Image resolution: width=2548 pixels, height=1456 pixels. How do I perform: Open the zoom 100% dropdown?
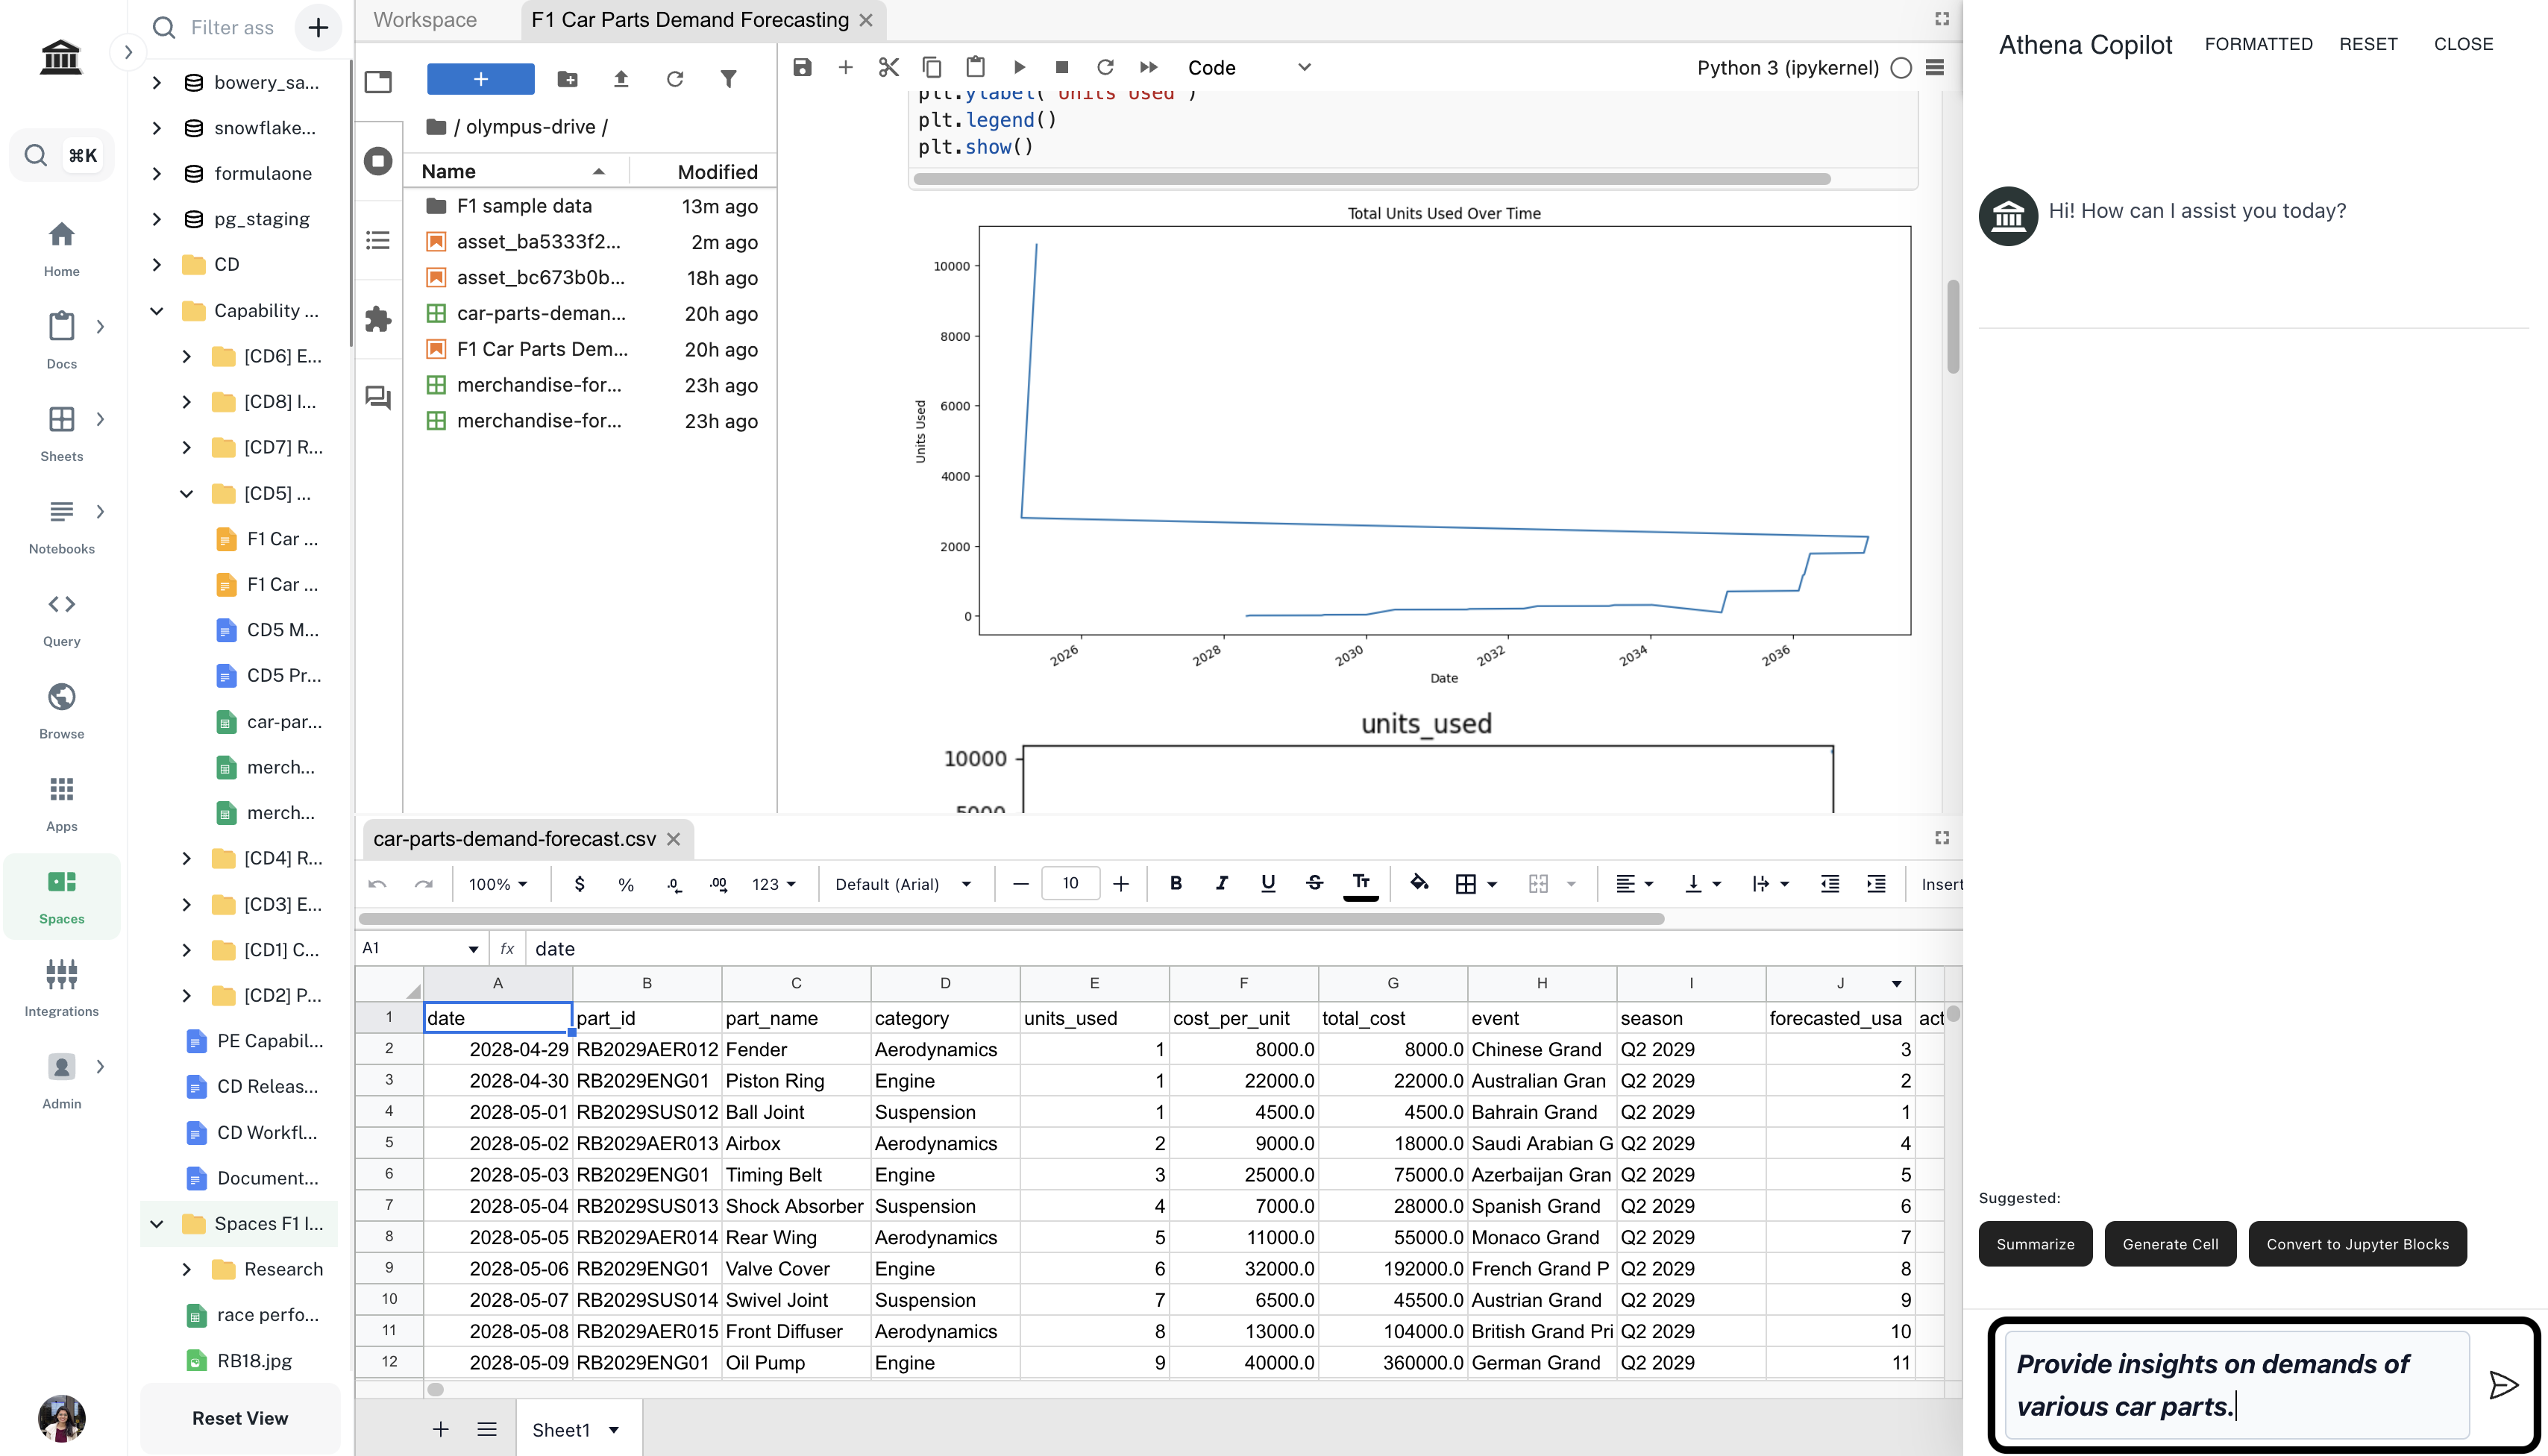pyautogui.click(x=498, y=884)
